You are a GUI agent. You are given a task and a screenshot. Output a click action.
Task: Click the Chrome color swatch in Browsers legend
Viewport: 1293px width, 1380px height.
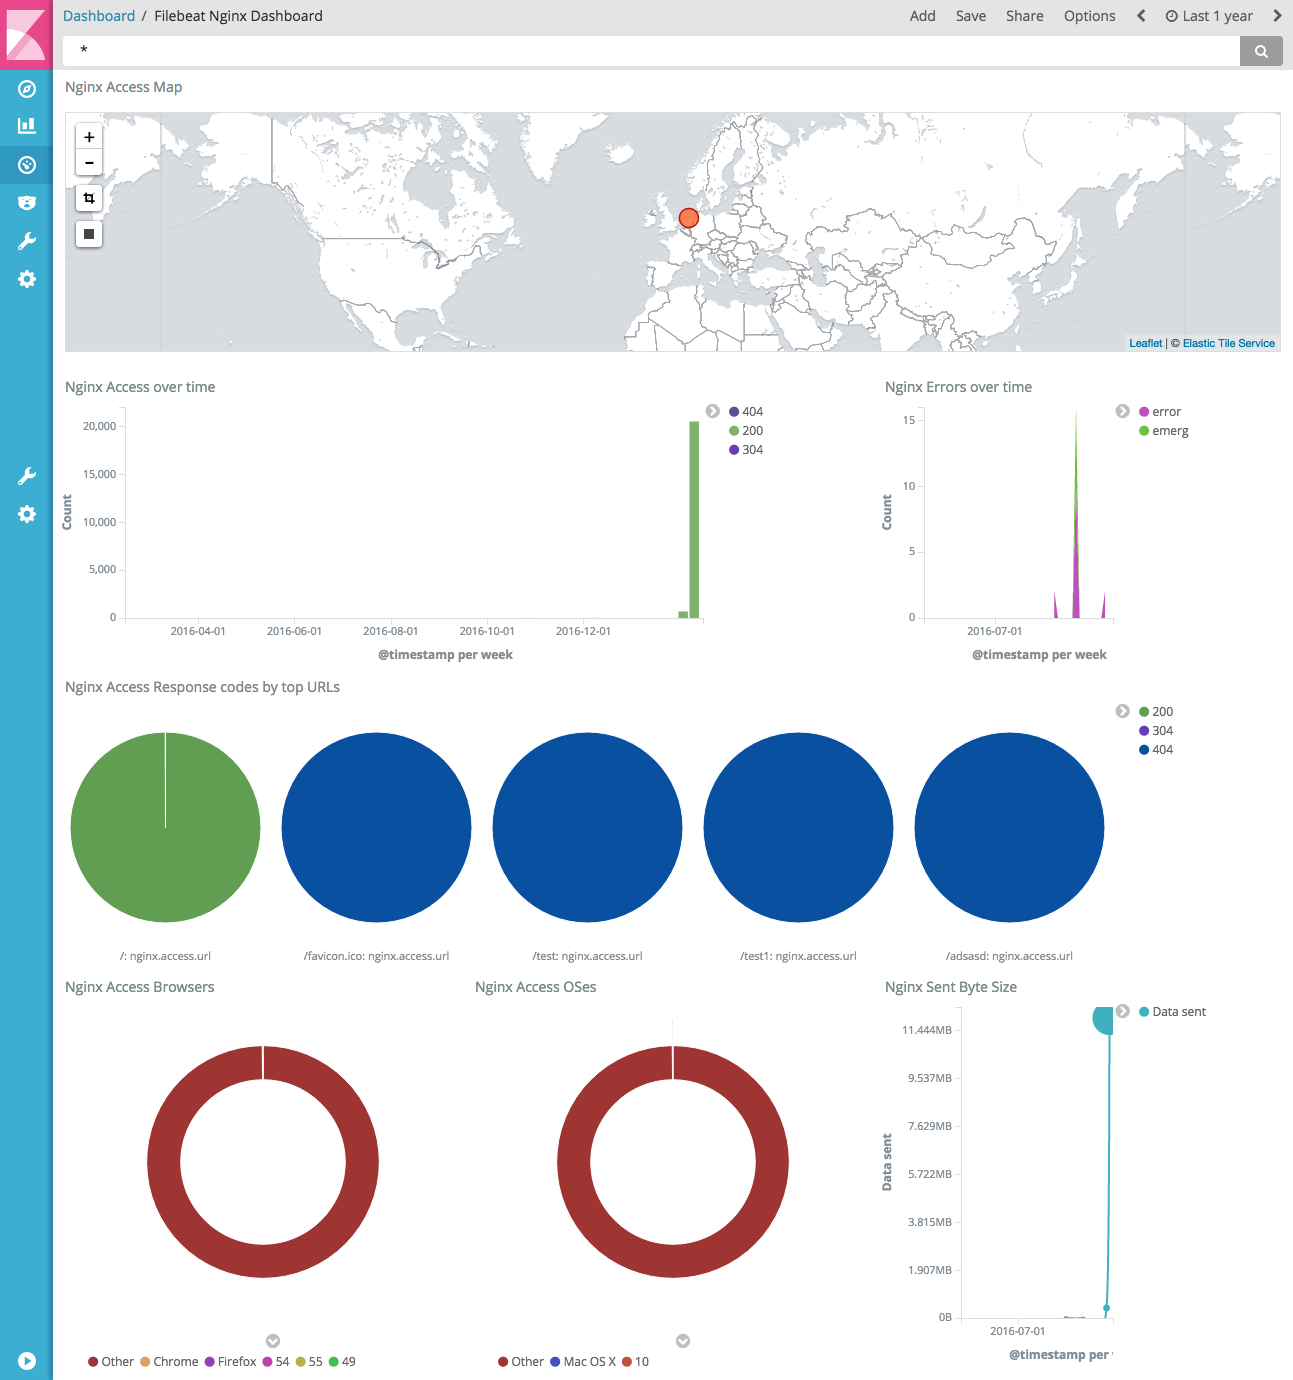coord(146,1361)
